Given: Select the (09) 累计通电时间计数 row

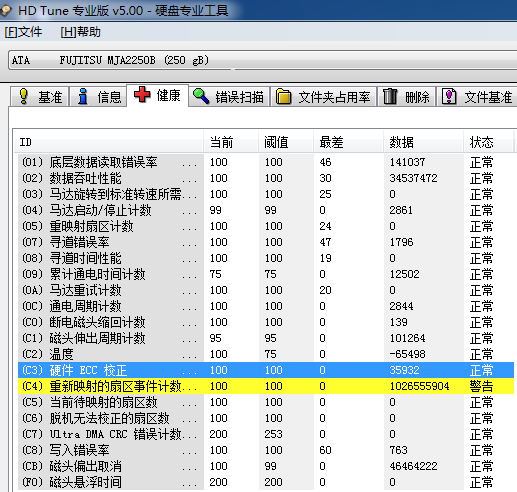Looking at the screenshot, I should click(266, 274).
